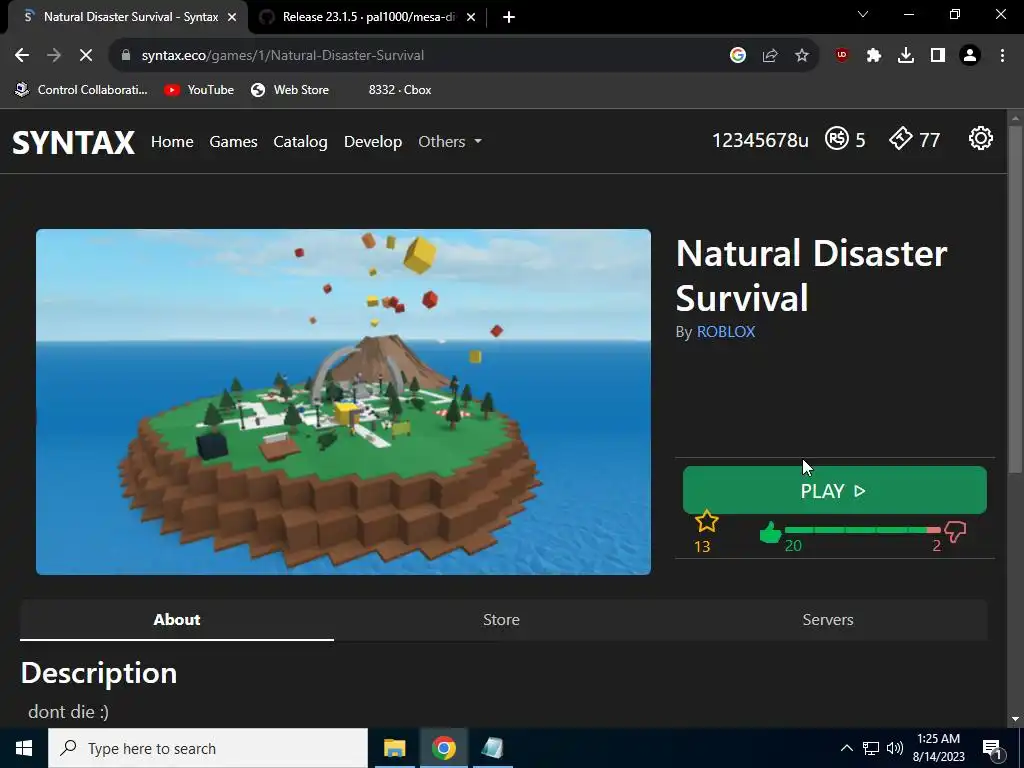Open the network icon in system tray
The image size is (1024, 768).
(871, 748)
